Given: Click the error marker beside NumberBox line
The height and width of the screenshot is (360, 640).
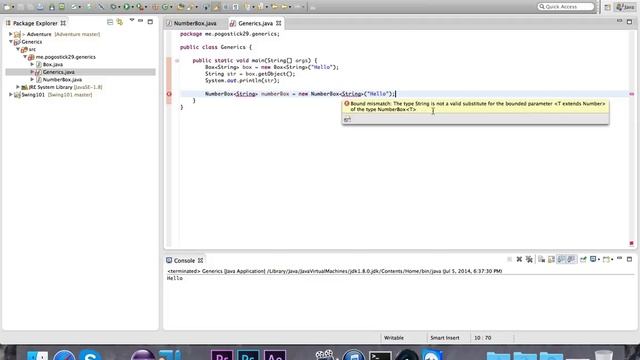Looking at the screenshot, I should pyautogui.click(x=169, y=94).
